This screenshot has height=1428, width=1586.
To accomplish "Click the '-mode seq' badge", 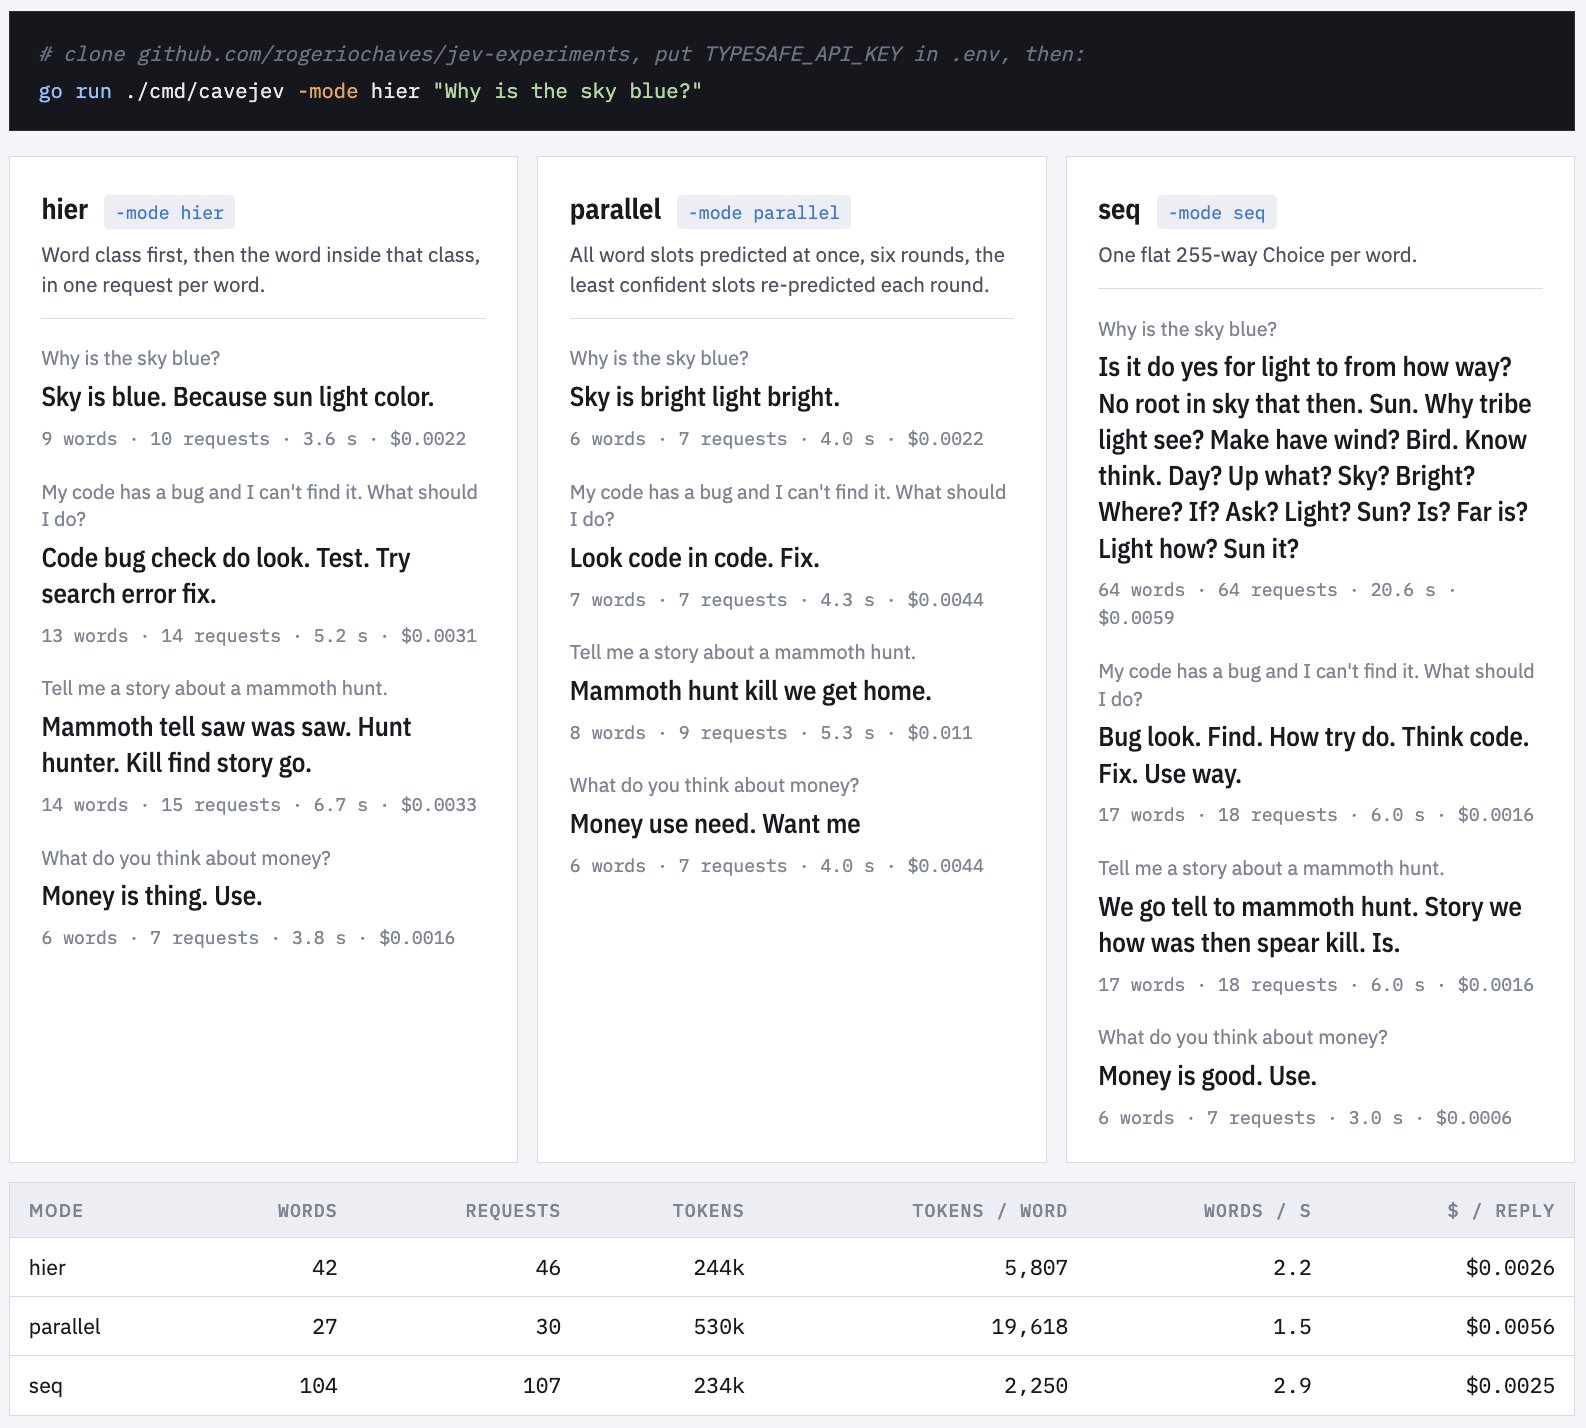I will tap(1217, 212).
